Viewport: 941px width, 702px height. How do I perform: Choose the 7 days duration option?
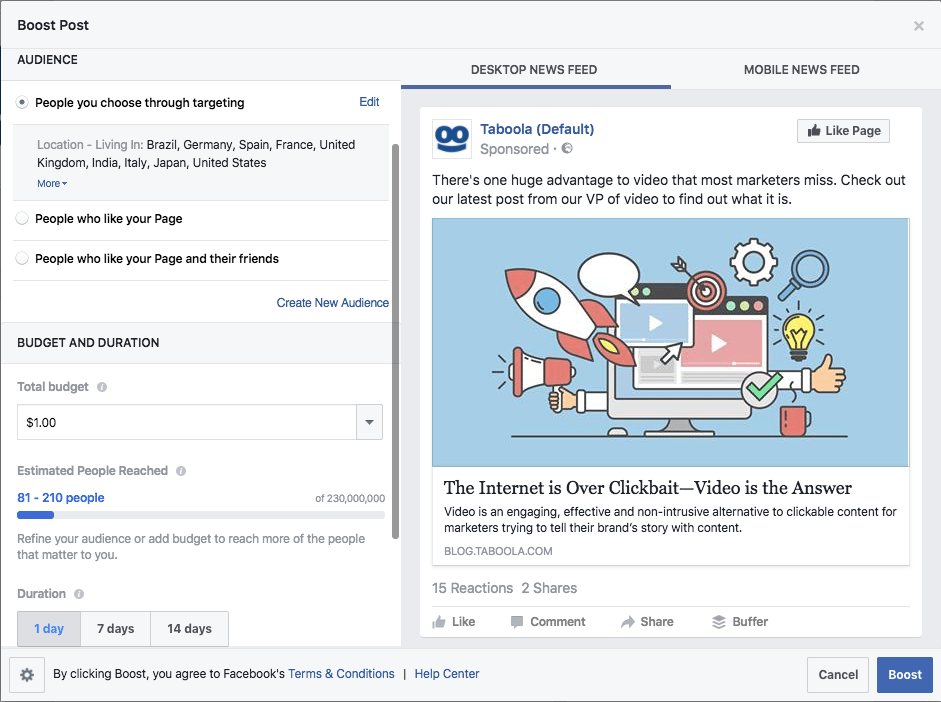click(x=115, y=629)
